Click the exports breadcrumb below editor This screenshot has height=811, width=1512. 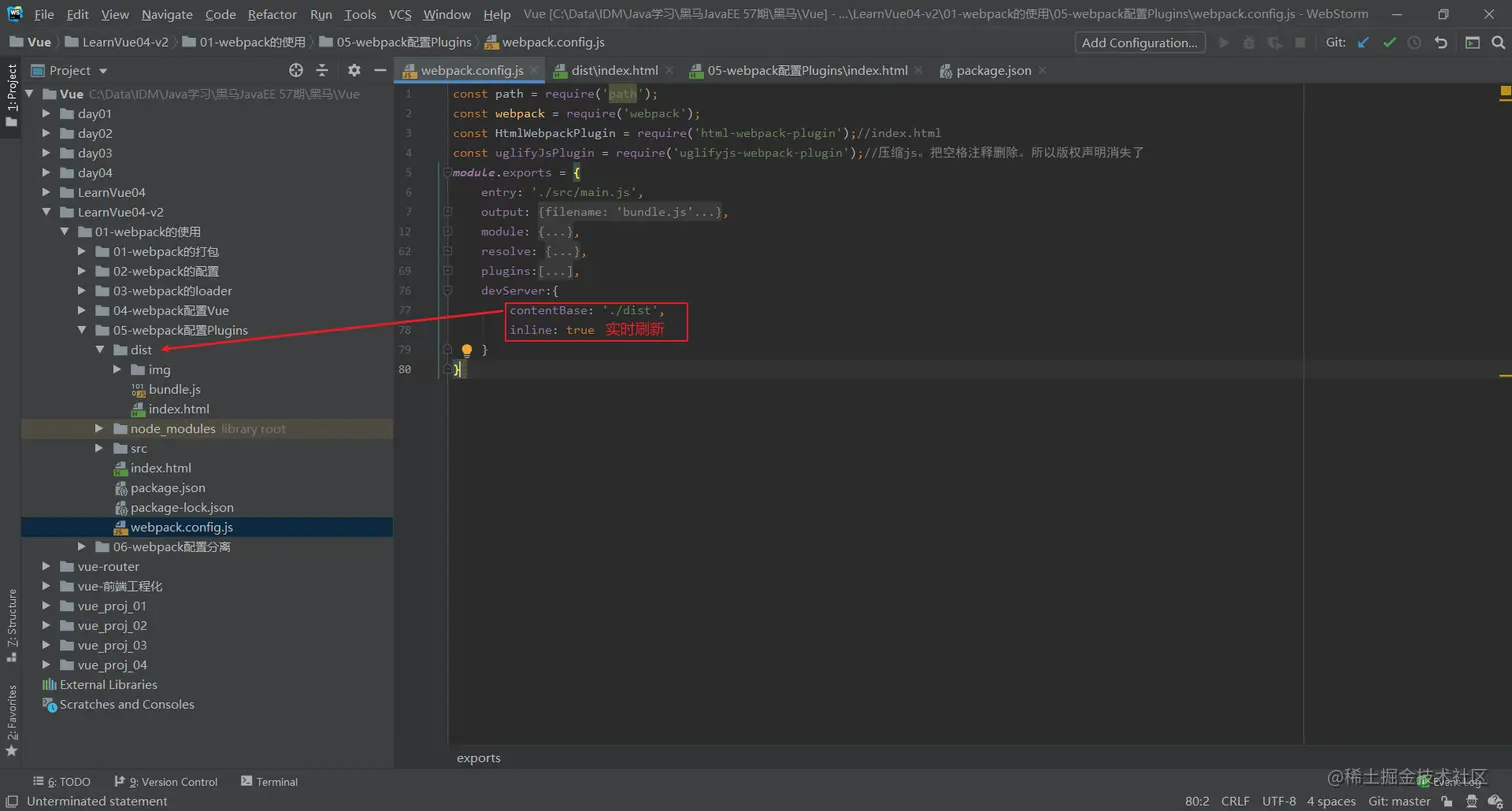pyautogui.click(x=479, y=758)
